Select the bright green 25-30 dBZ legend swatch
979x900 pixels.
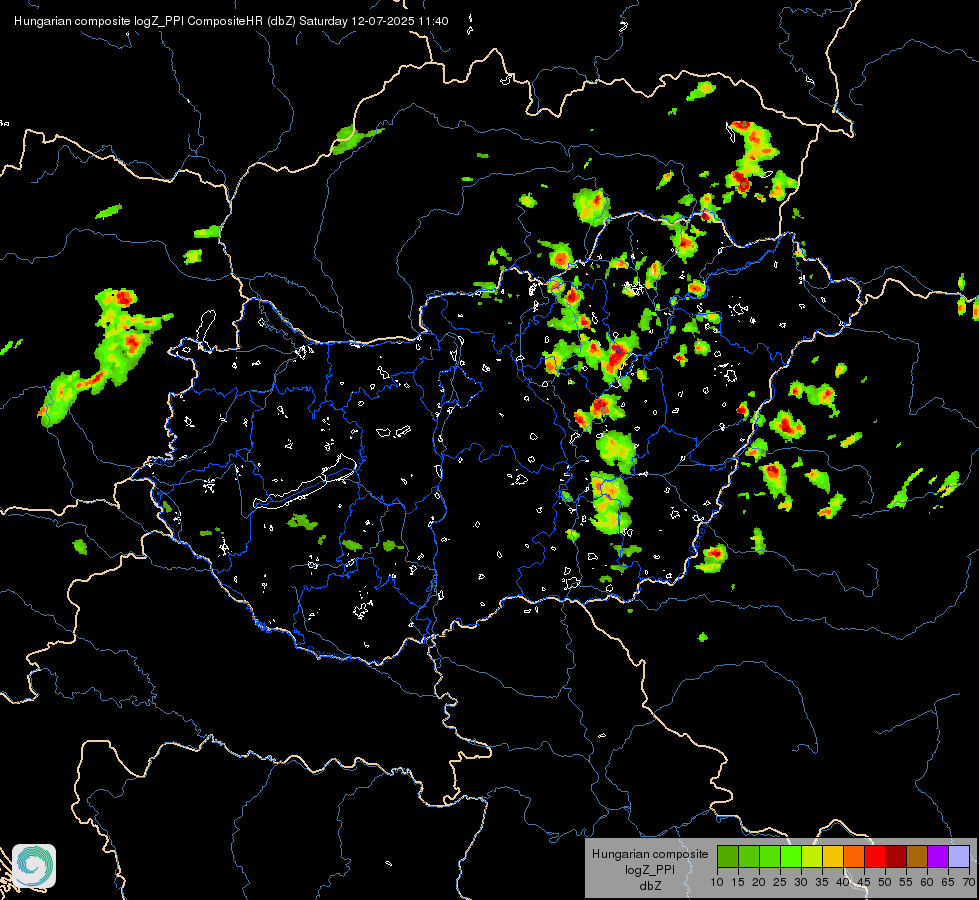point(791,857)
